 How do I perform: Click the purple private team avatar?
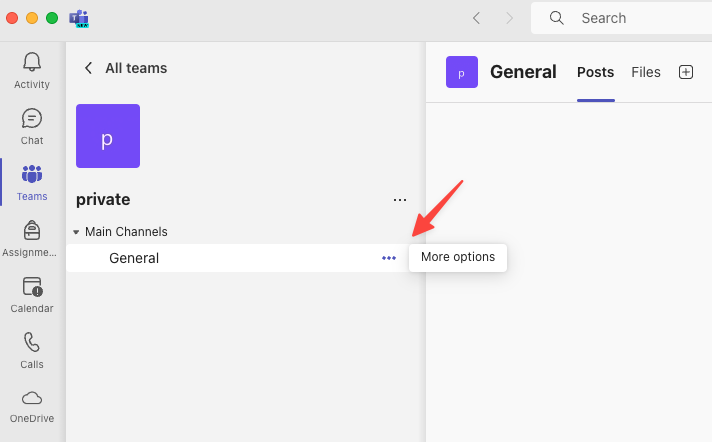(x=108, y=136)
